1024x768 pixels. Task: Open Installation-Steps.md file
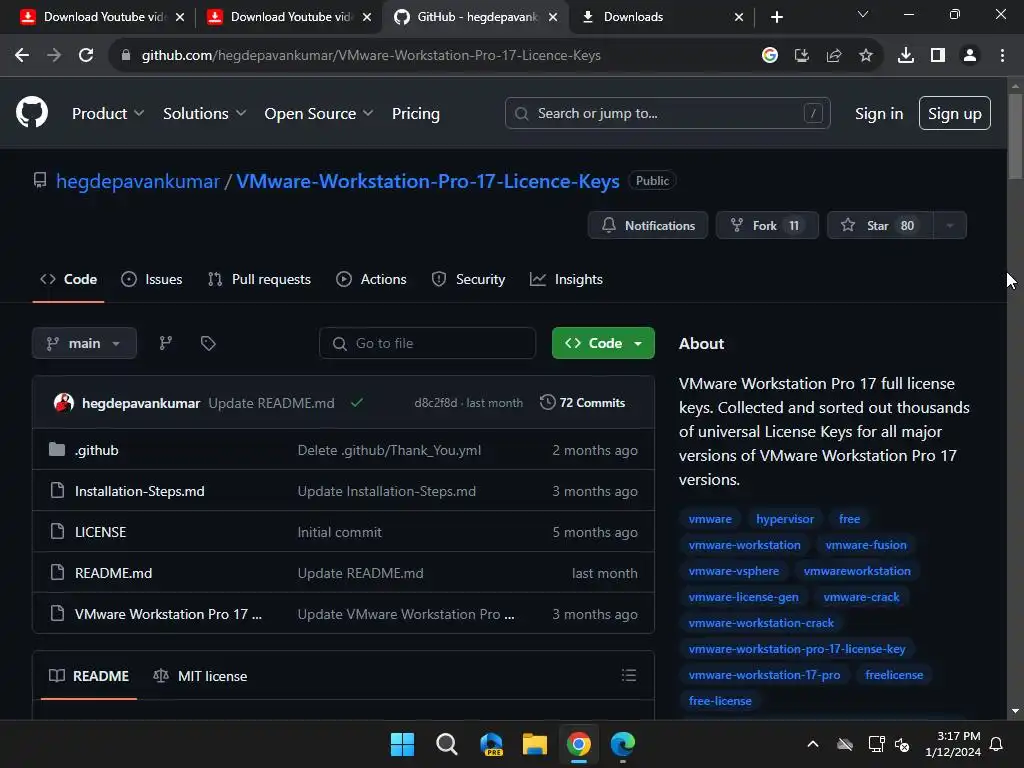140,491
